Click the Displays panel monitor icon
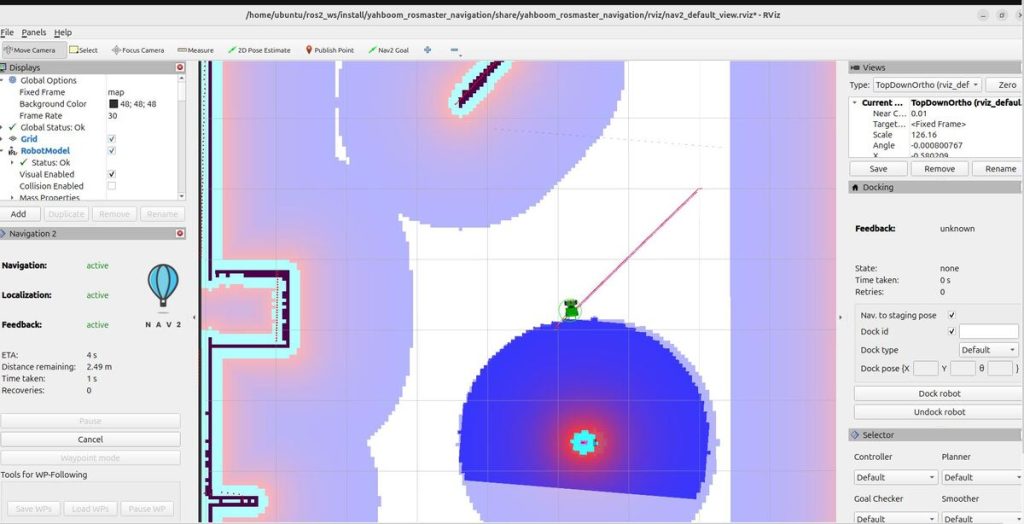 (x=3, y=67)
